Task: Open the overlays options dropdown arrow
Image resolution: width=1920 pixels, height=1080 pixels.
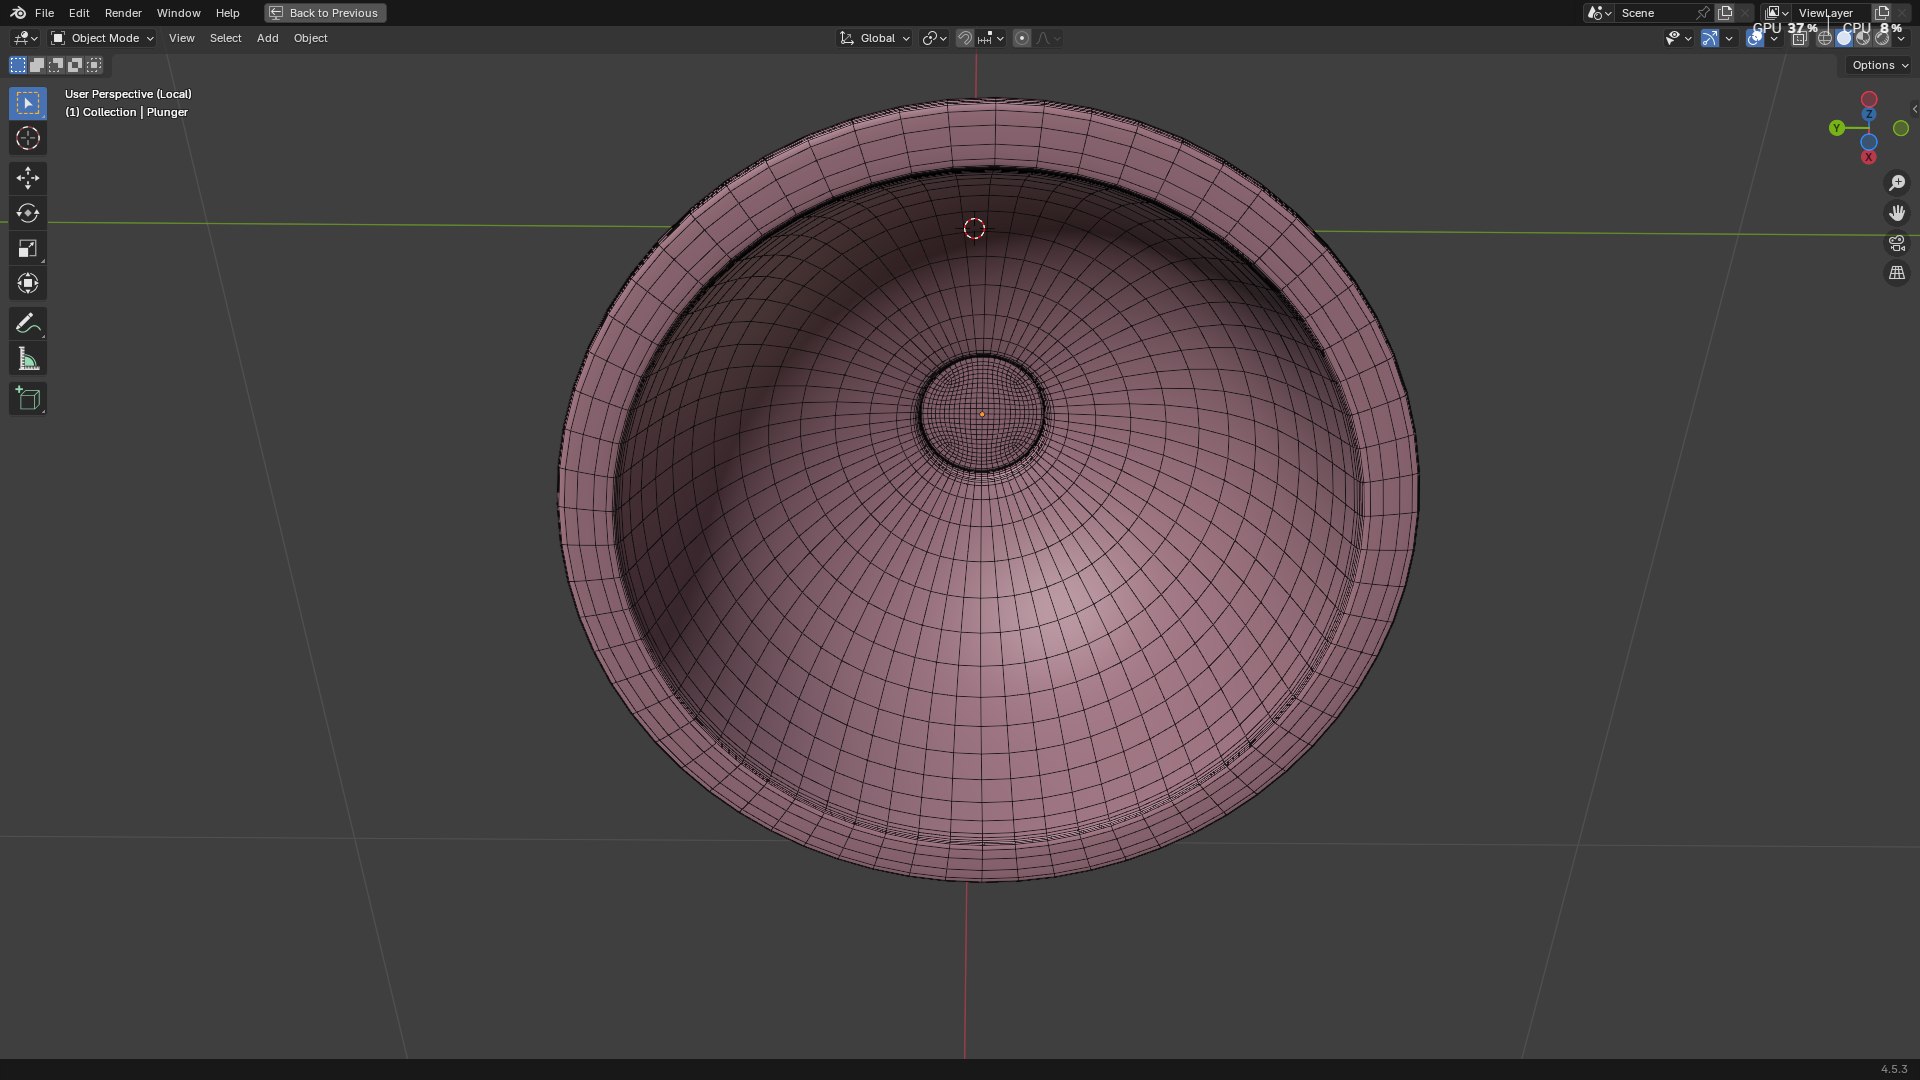Action: point(1774,38)
